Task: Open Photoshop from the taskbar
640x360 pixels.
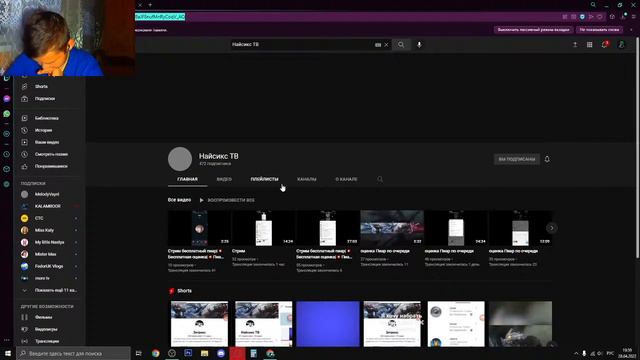Action: click(x=188, y=353)
